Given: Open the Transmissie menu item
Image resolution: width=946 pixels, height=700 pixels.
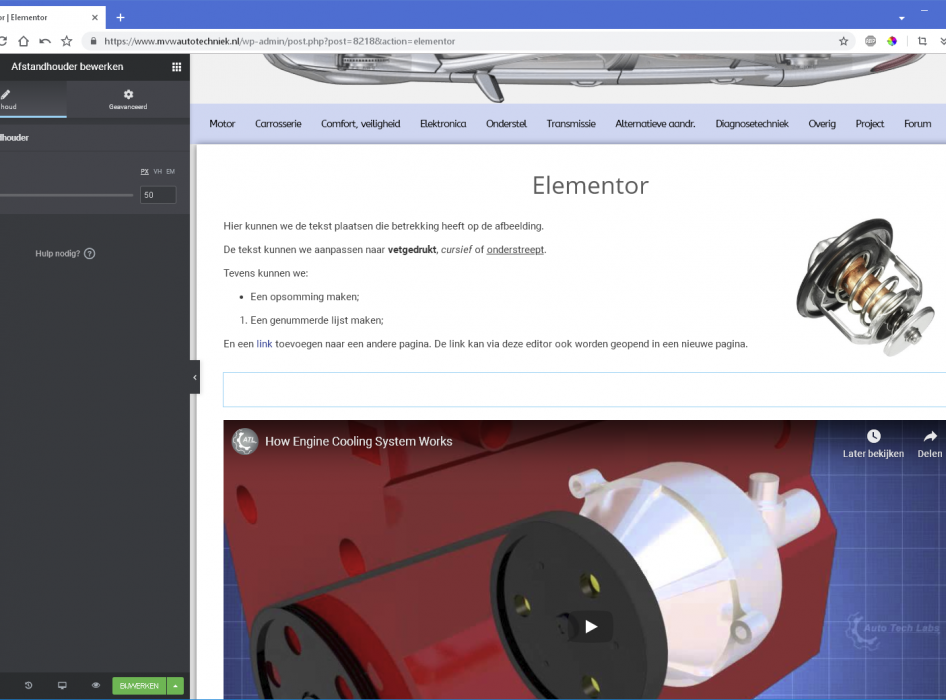Looking at the screenshot, I should 571,124.
